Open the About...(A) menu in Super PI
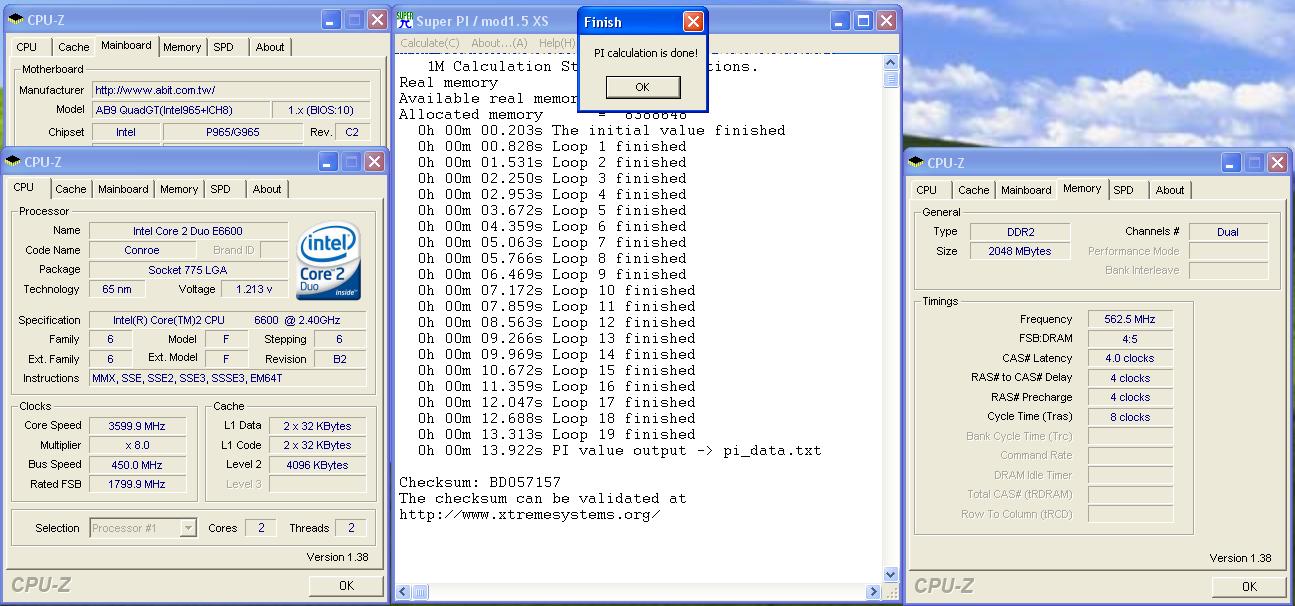 (499, 43)
